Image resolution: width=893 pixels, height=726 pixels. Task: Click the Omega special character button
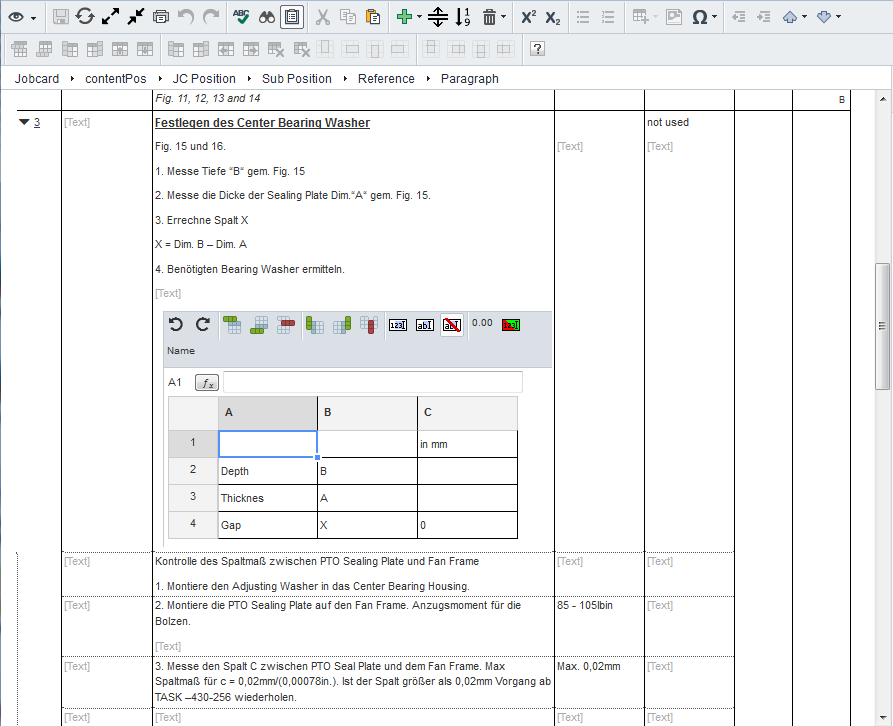pos(699,17)
